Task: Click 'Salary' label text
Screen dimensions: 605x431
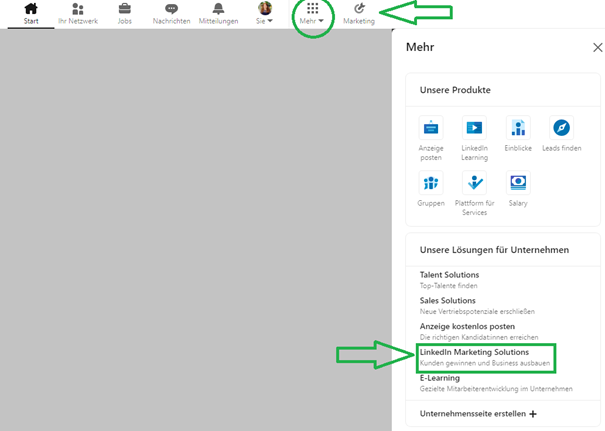Action: 518,203
